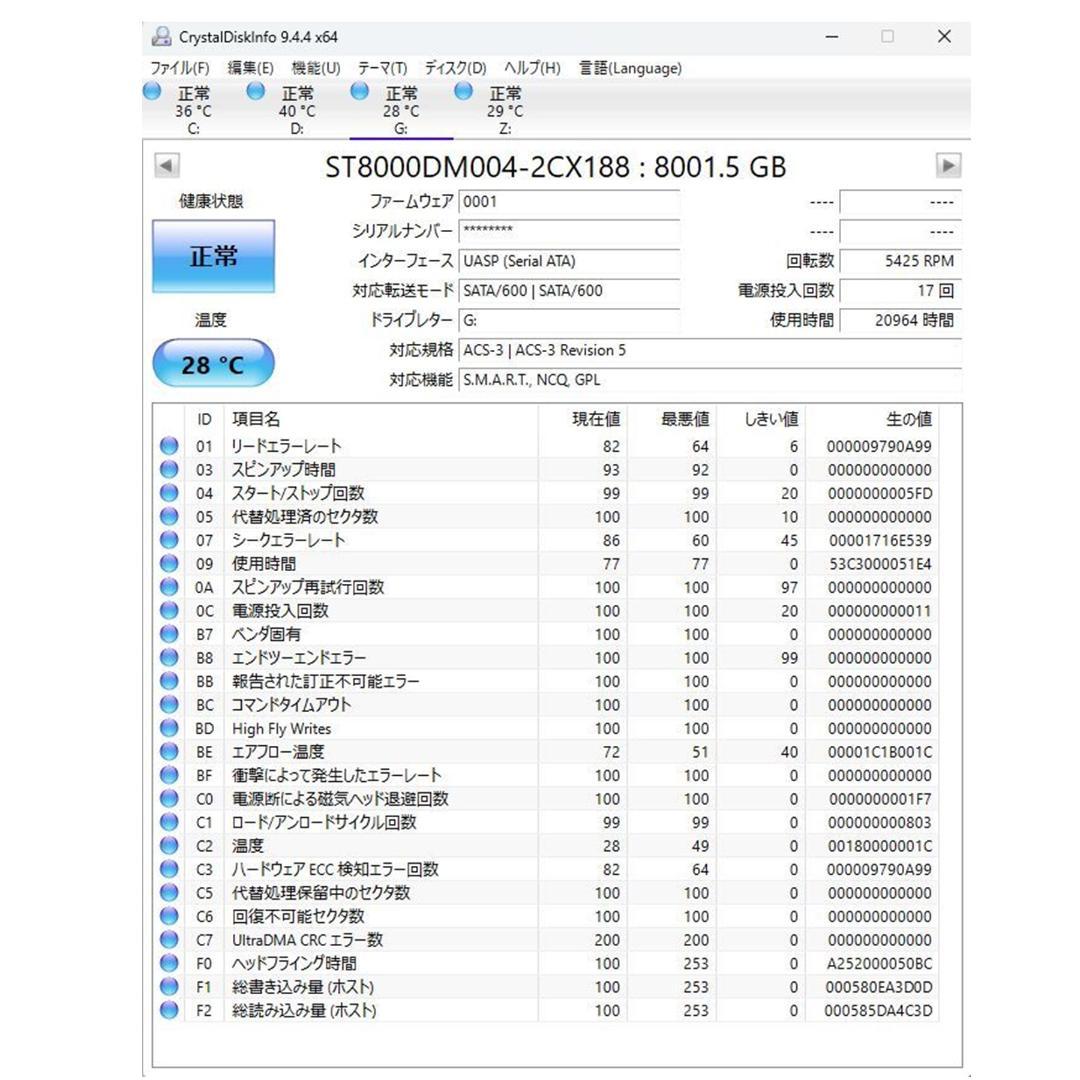Screen dimensions: 1080x1080
Task: Open the ディスク menu
Action: pos(456,68)
